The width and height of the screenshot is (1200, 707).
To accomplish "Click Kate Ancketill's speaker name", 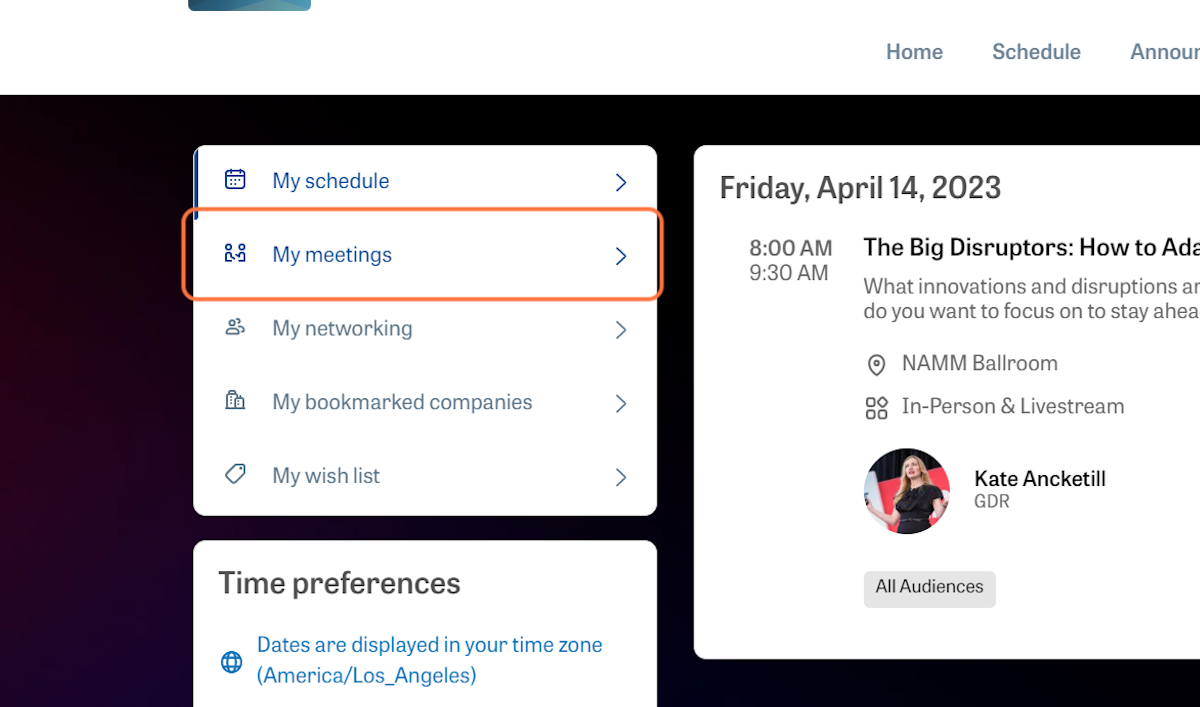I will [1040, 479].
